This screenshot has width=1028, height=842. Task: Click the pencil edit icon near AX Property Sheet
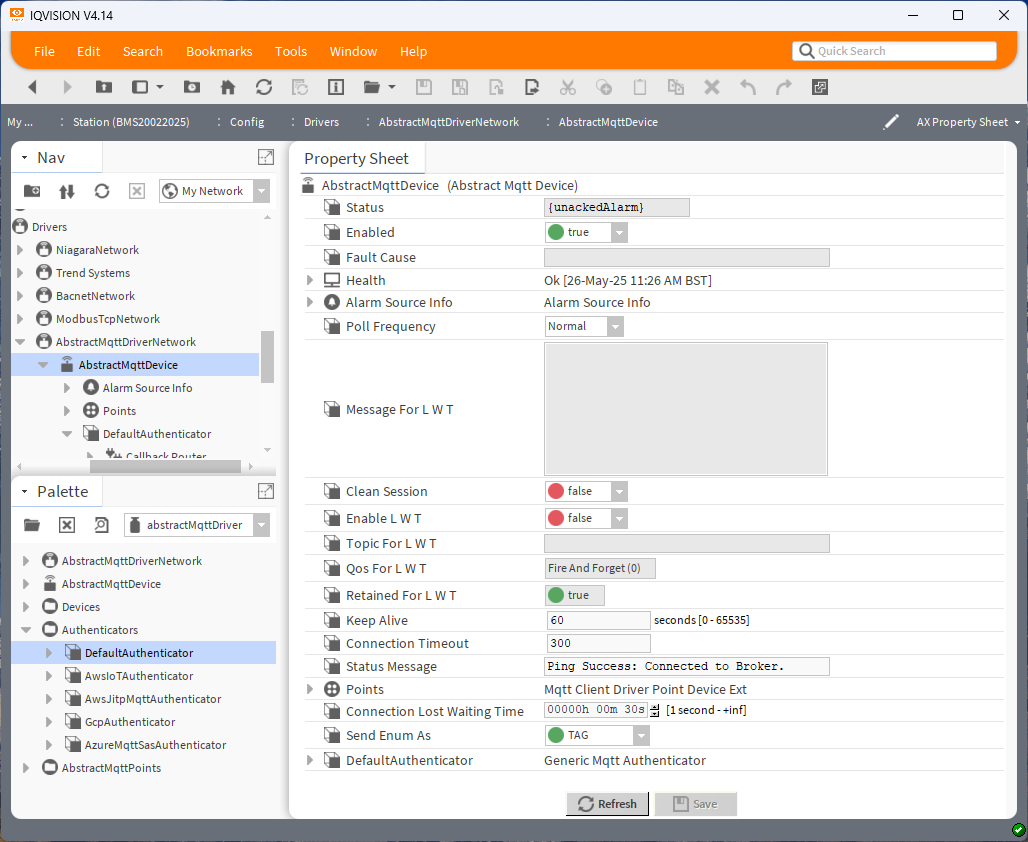tap(891, 122)
